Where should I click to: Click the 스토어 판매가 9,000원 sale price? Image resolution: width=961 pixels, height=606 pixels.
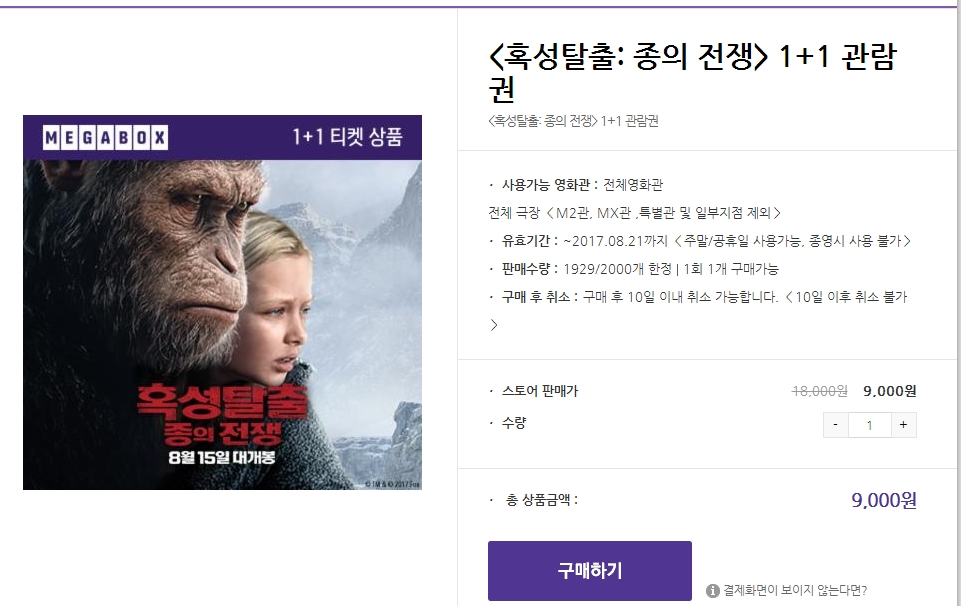[890, 391]
